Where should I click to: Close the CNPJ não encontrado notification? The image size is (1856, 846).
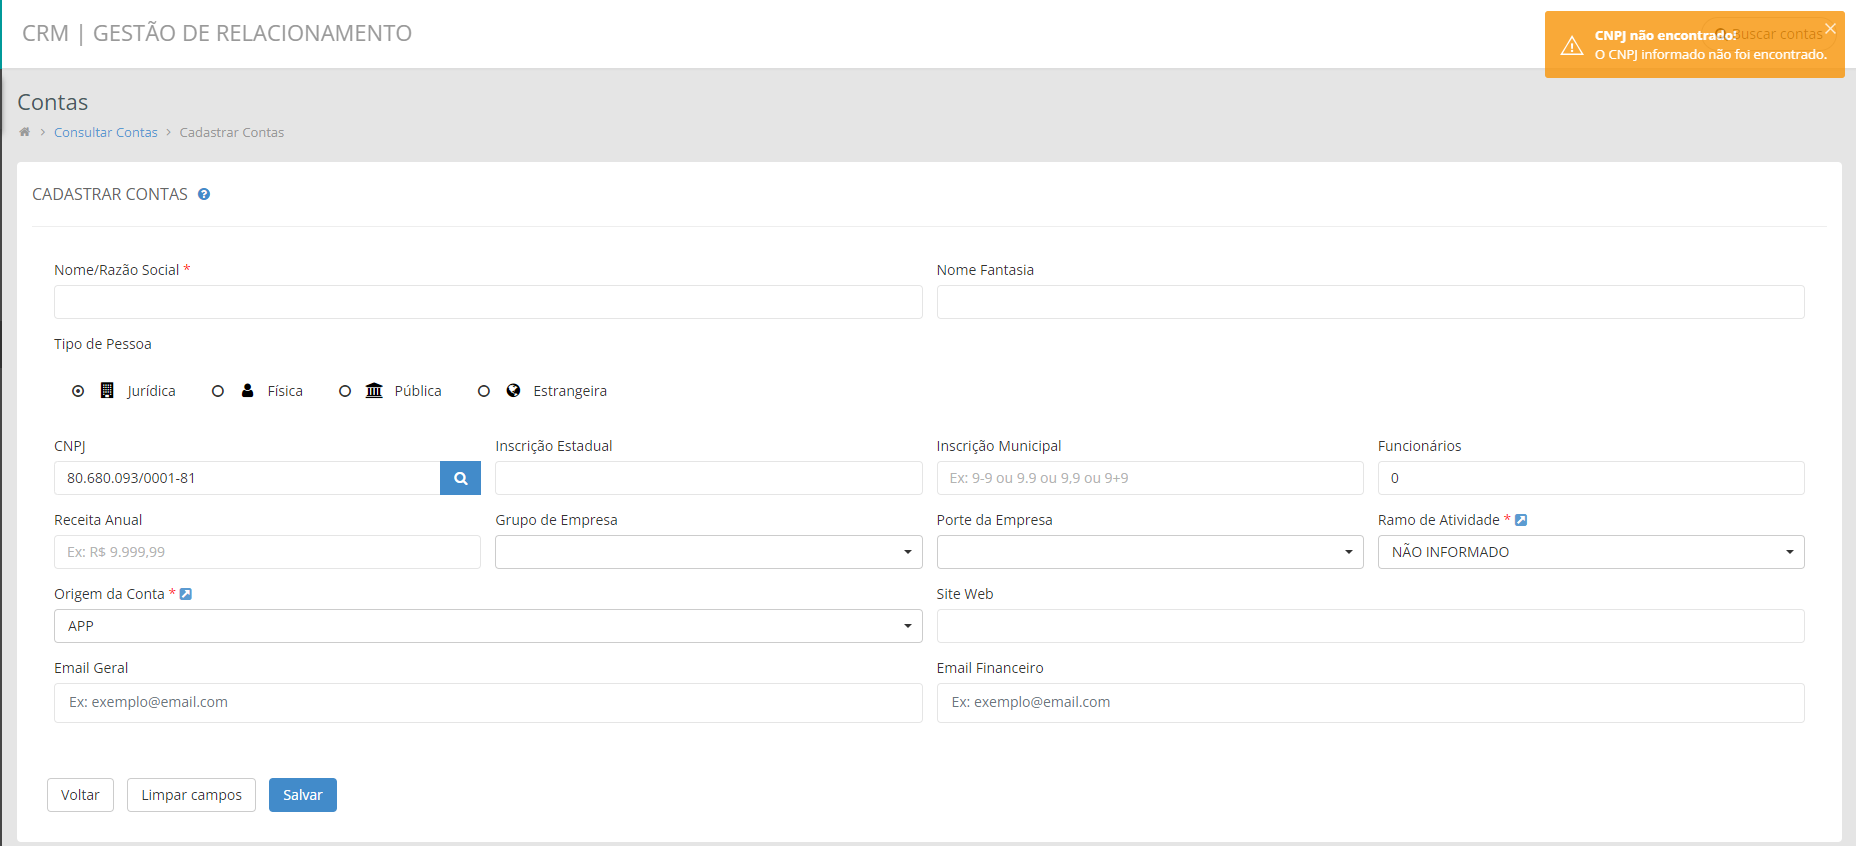point(1830,28)
